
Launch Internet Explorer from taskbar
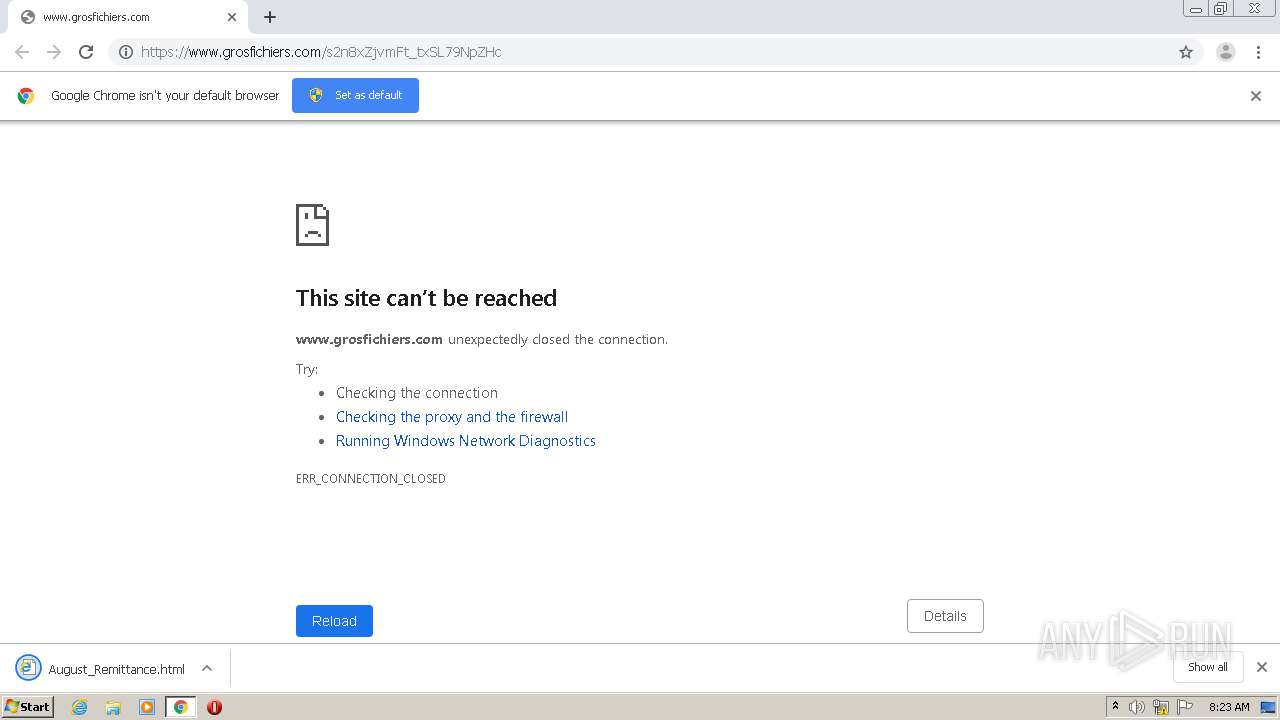pos(80,707)
